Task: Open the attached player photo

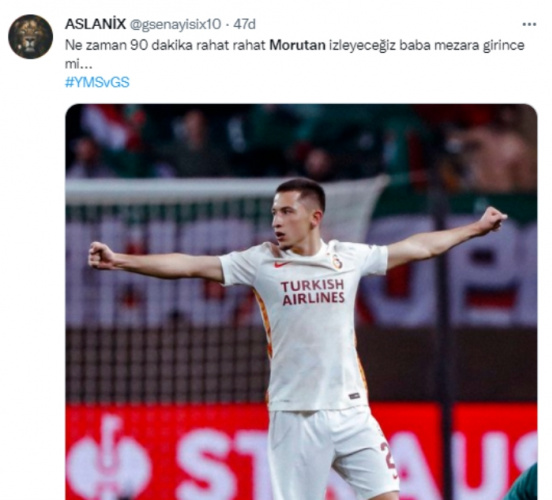Action: click(301, 302)
